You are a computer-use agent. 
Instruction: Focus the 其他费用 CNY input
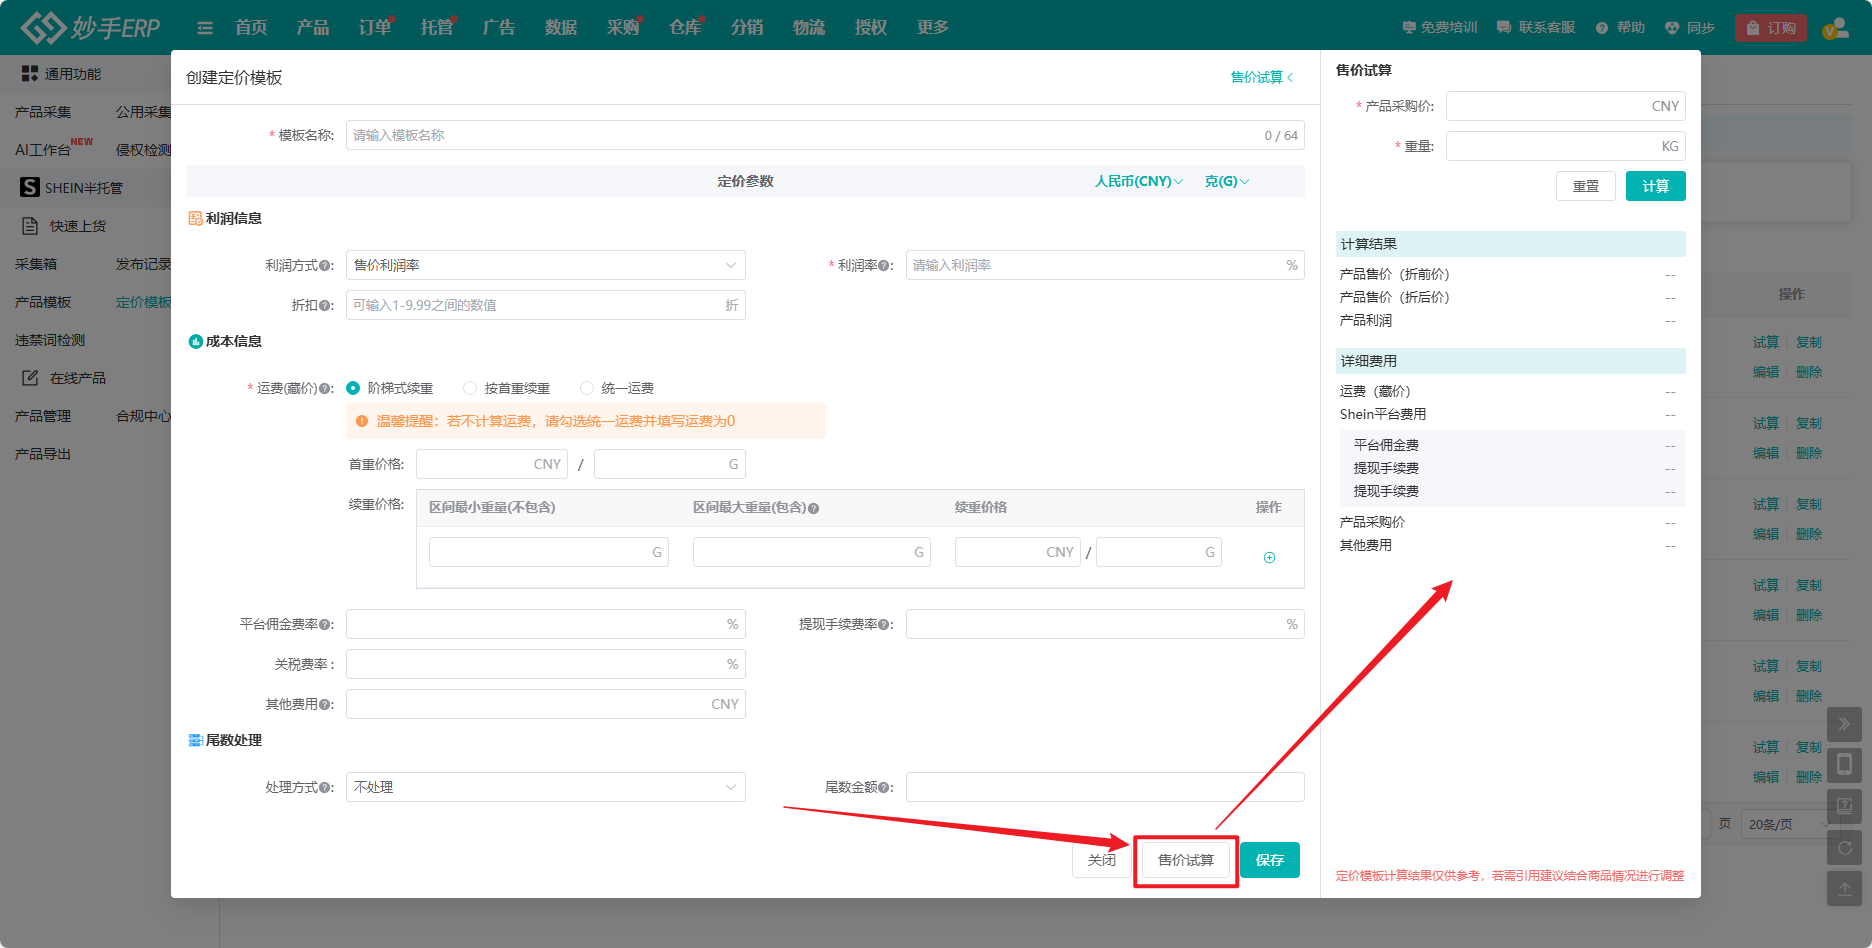[x=545, y=704]
